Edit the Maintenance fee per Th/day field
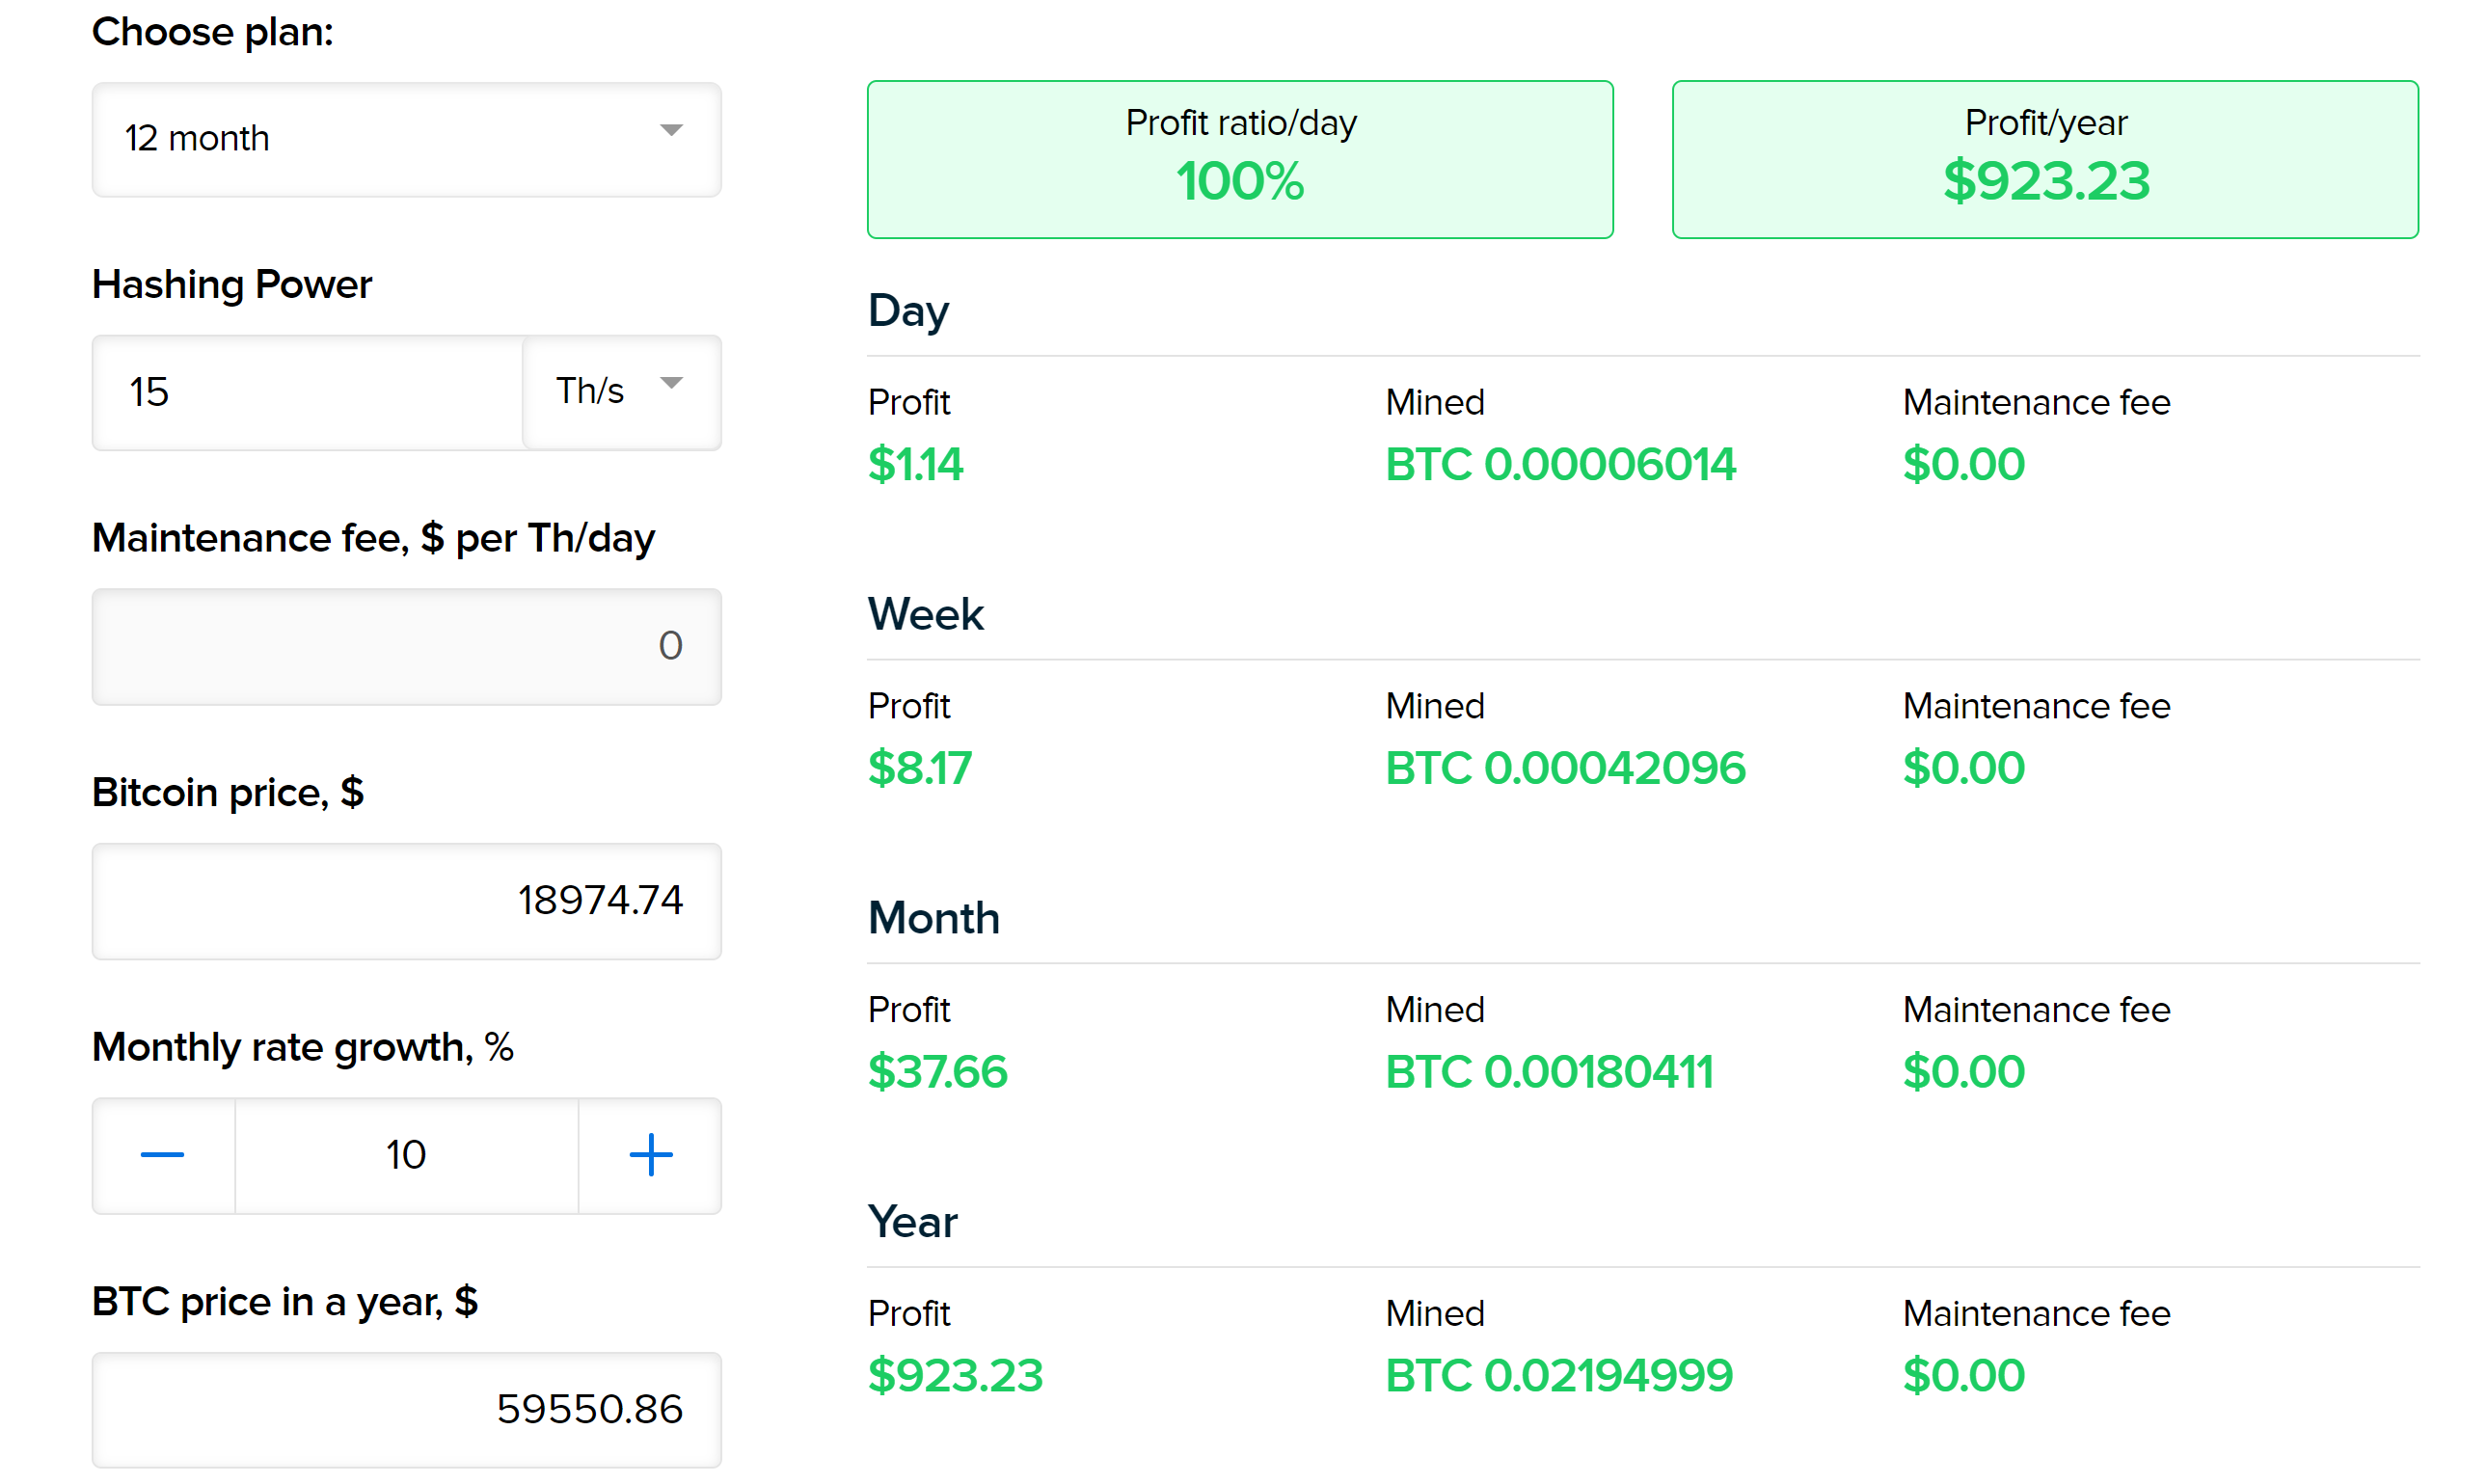 (x=404, y=645)
